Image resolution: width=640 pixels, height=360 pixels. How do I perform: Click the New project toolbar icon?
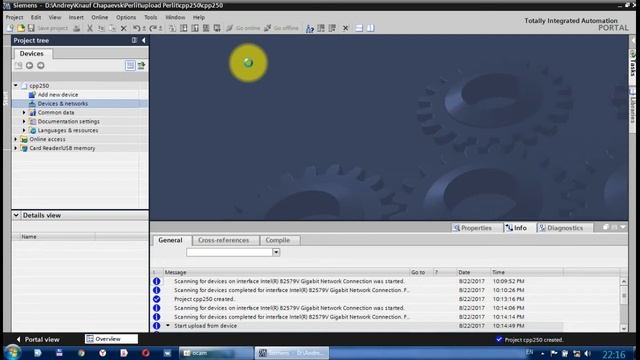click(10, 28)
